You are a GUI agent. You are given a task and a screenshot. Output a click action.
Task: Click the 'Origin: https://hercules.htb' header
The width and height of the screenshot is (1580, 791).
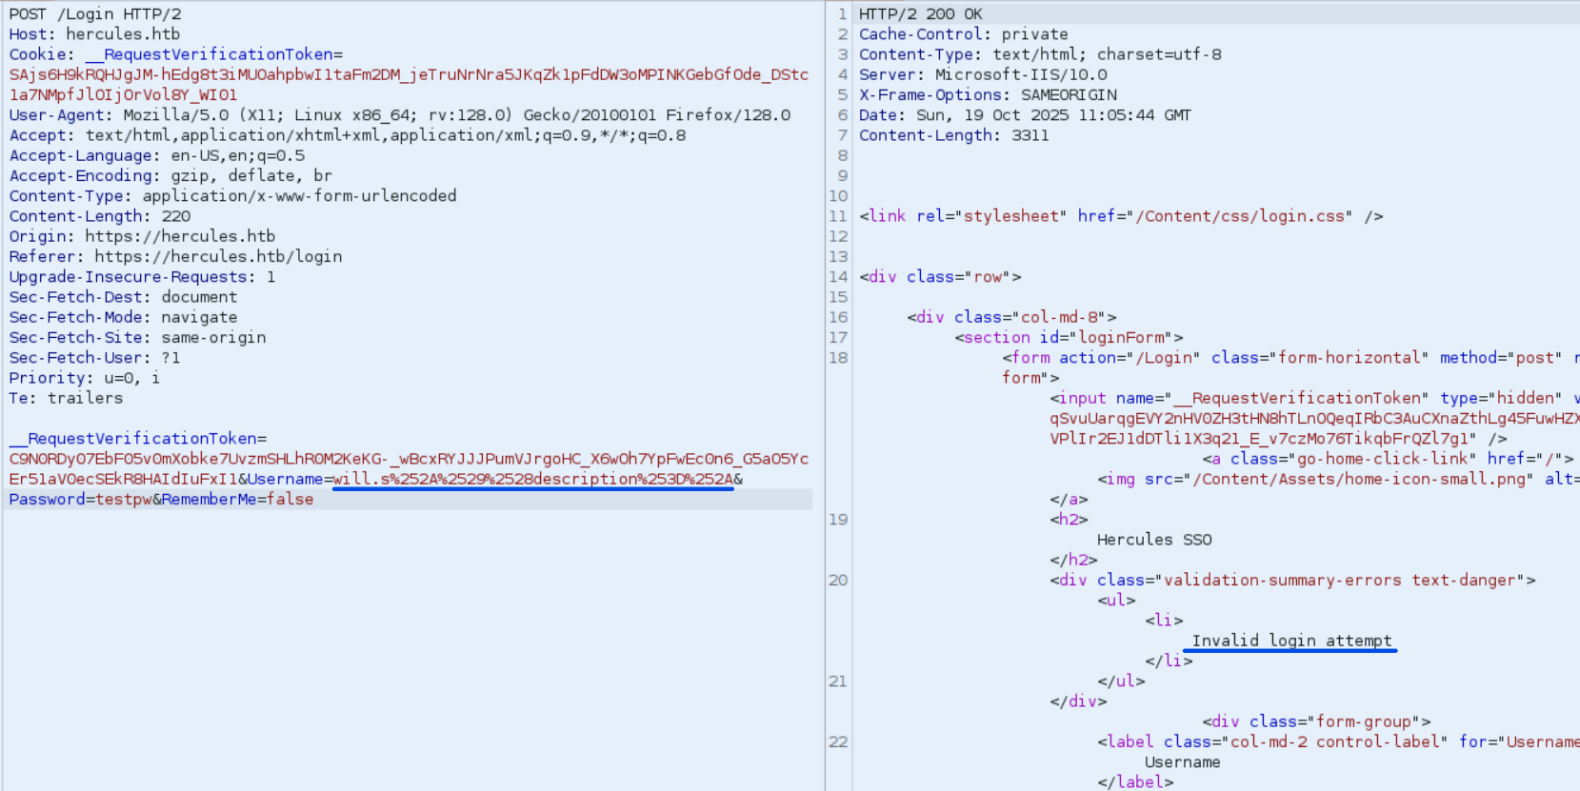click(x=142, y=236)
